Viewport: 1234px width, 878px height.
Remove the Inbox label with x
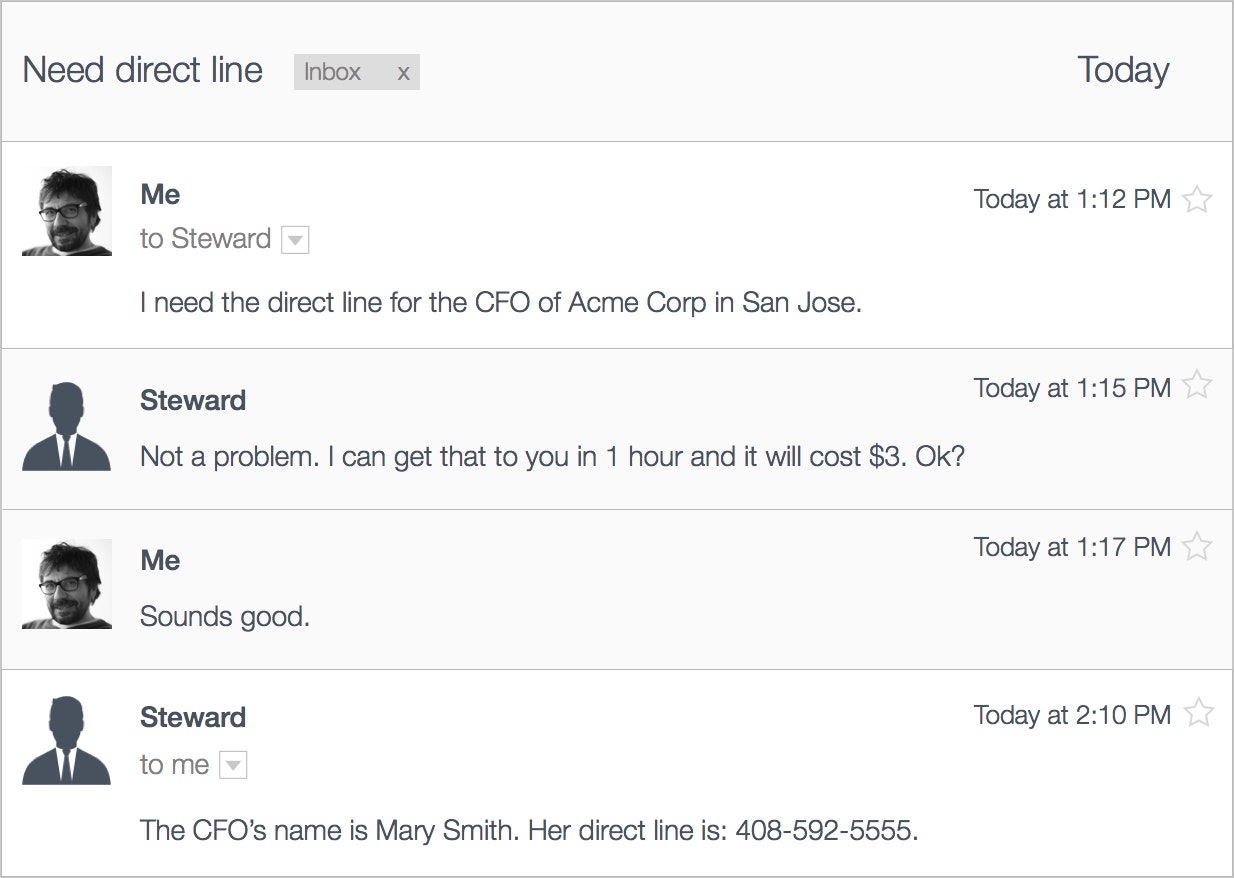[x=404, y=73]
